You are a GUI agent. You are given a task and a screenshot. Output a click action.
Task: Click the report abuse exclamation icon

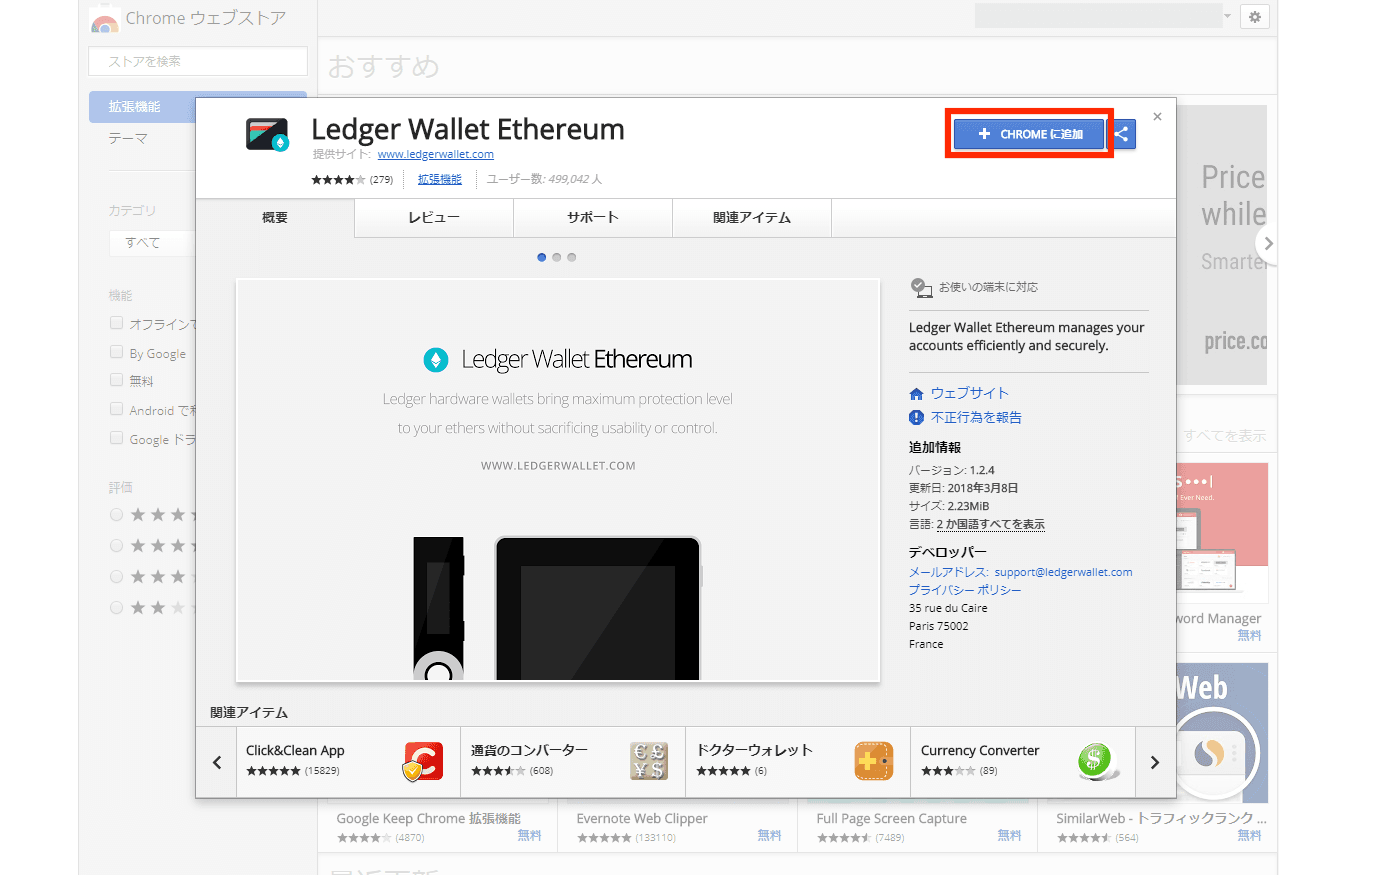point(916,418)
